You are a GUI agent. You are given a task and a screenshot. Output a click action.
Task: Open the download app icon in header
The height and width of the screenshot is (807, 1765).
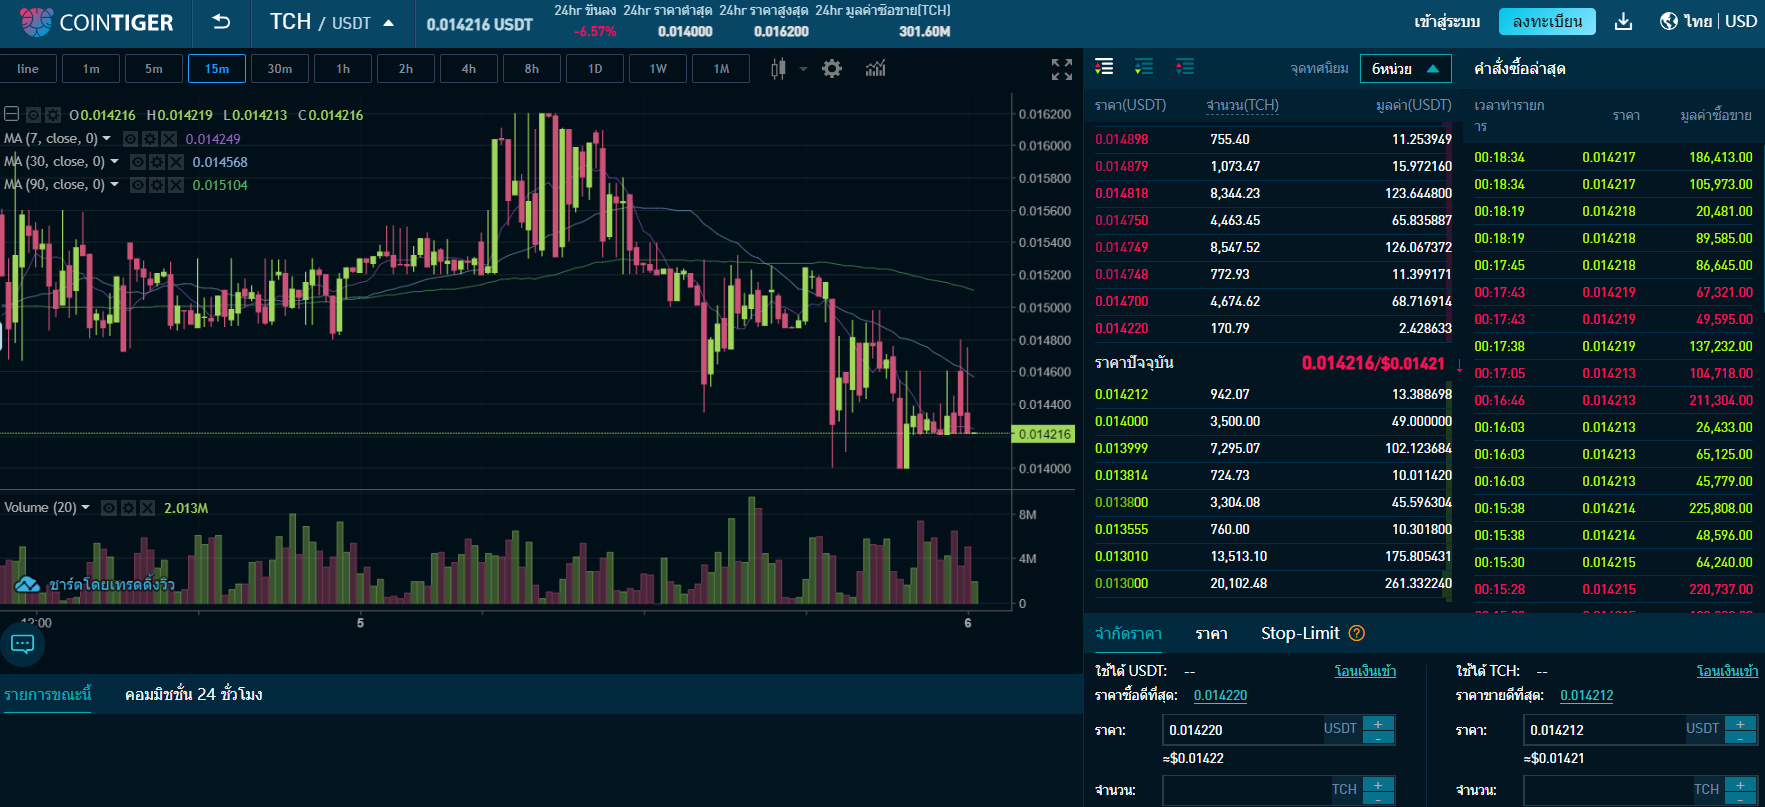click(1624, 22)
